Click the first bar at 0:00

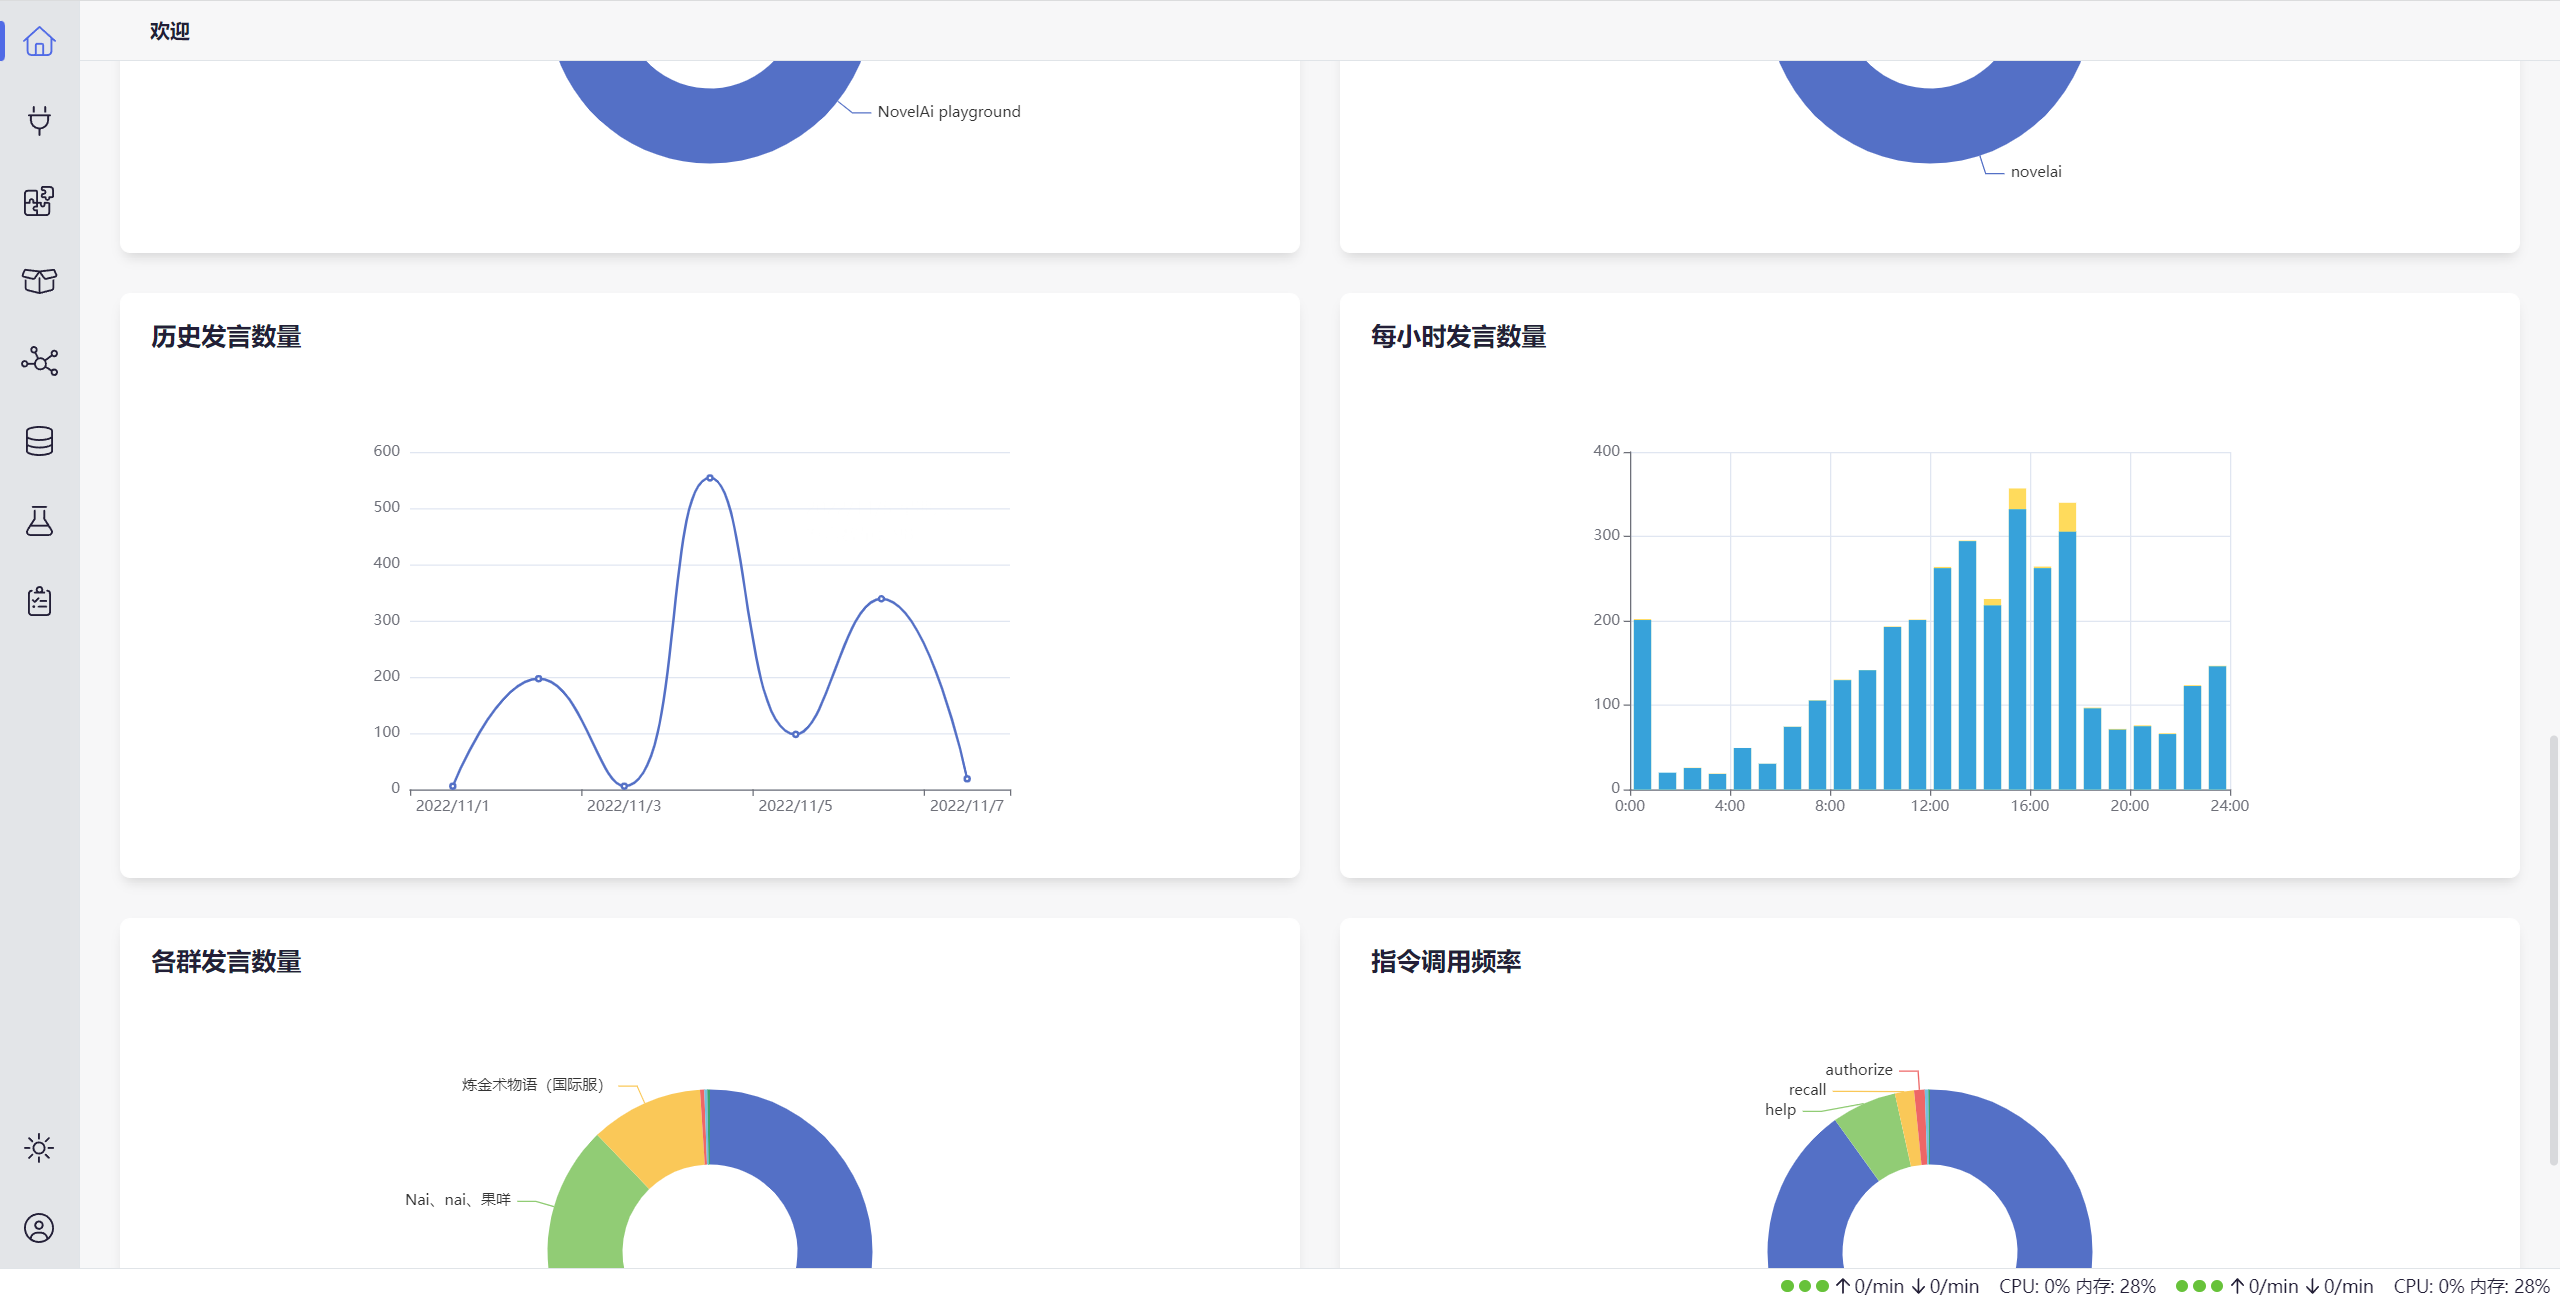tap(1642, 705)
